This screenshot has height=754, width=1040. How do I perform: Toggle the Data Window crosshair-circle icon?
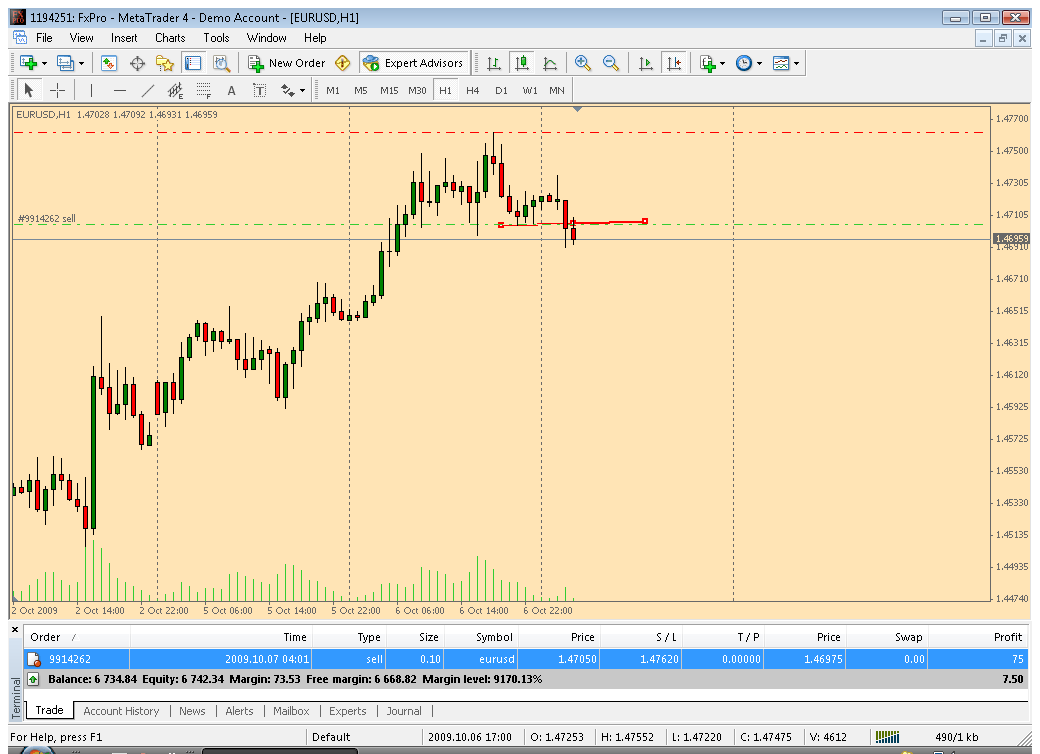click(137, 63)
